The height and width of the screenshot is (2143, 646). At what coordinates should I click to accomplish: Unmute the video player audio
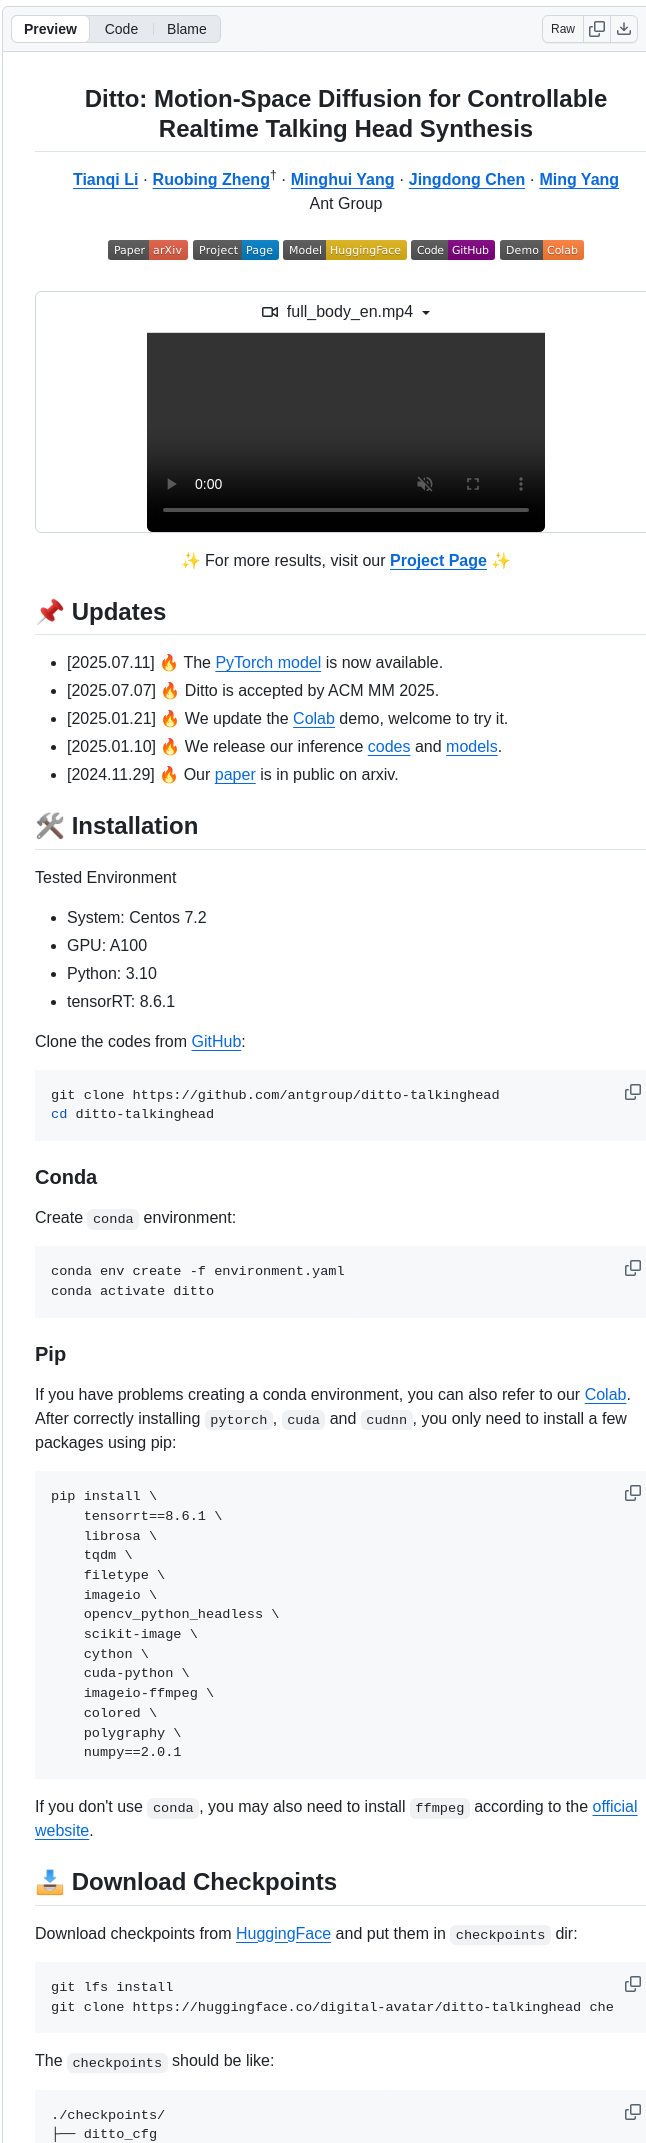click(425, 484)
